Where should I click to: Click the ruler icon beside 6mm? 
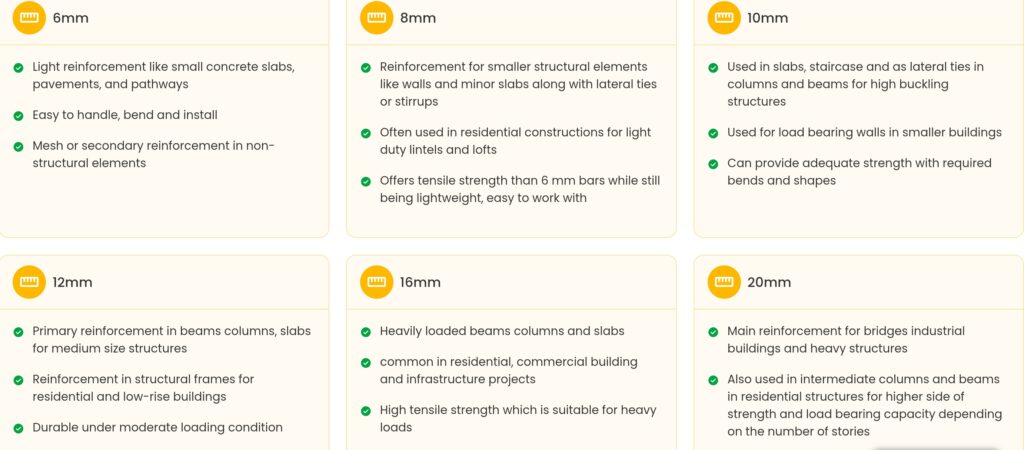tap(29, 18)
